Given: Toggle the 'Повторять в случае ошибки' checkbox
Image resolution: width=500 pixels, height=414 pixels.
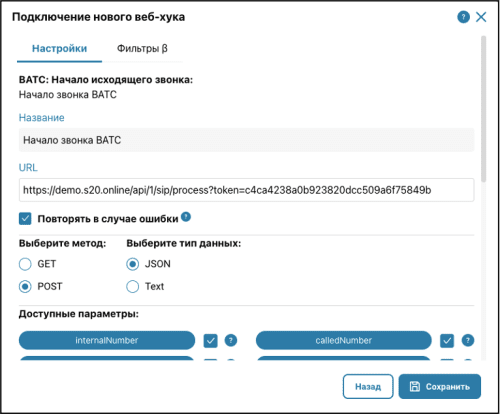Looking at the screenshot, I should [x=25, y=219].
